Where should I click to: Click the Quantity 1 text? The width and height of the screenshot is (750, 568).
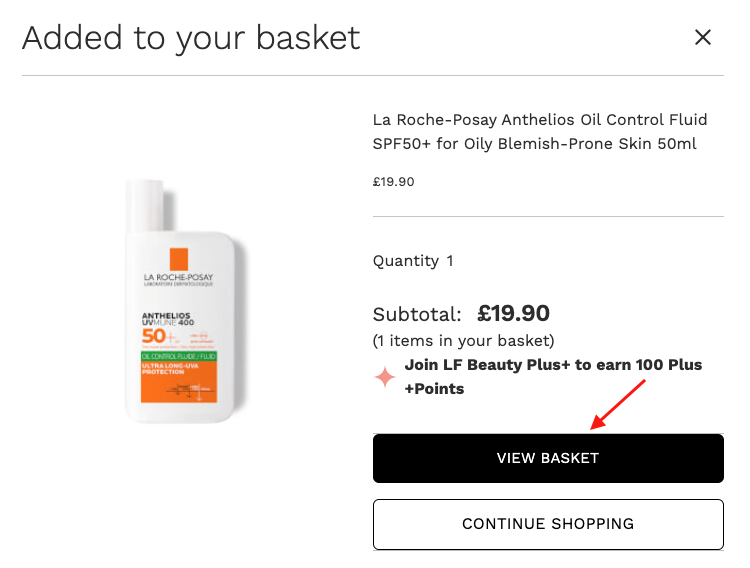[413, 261]
